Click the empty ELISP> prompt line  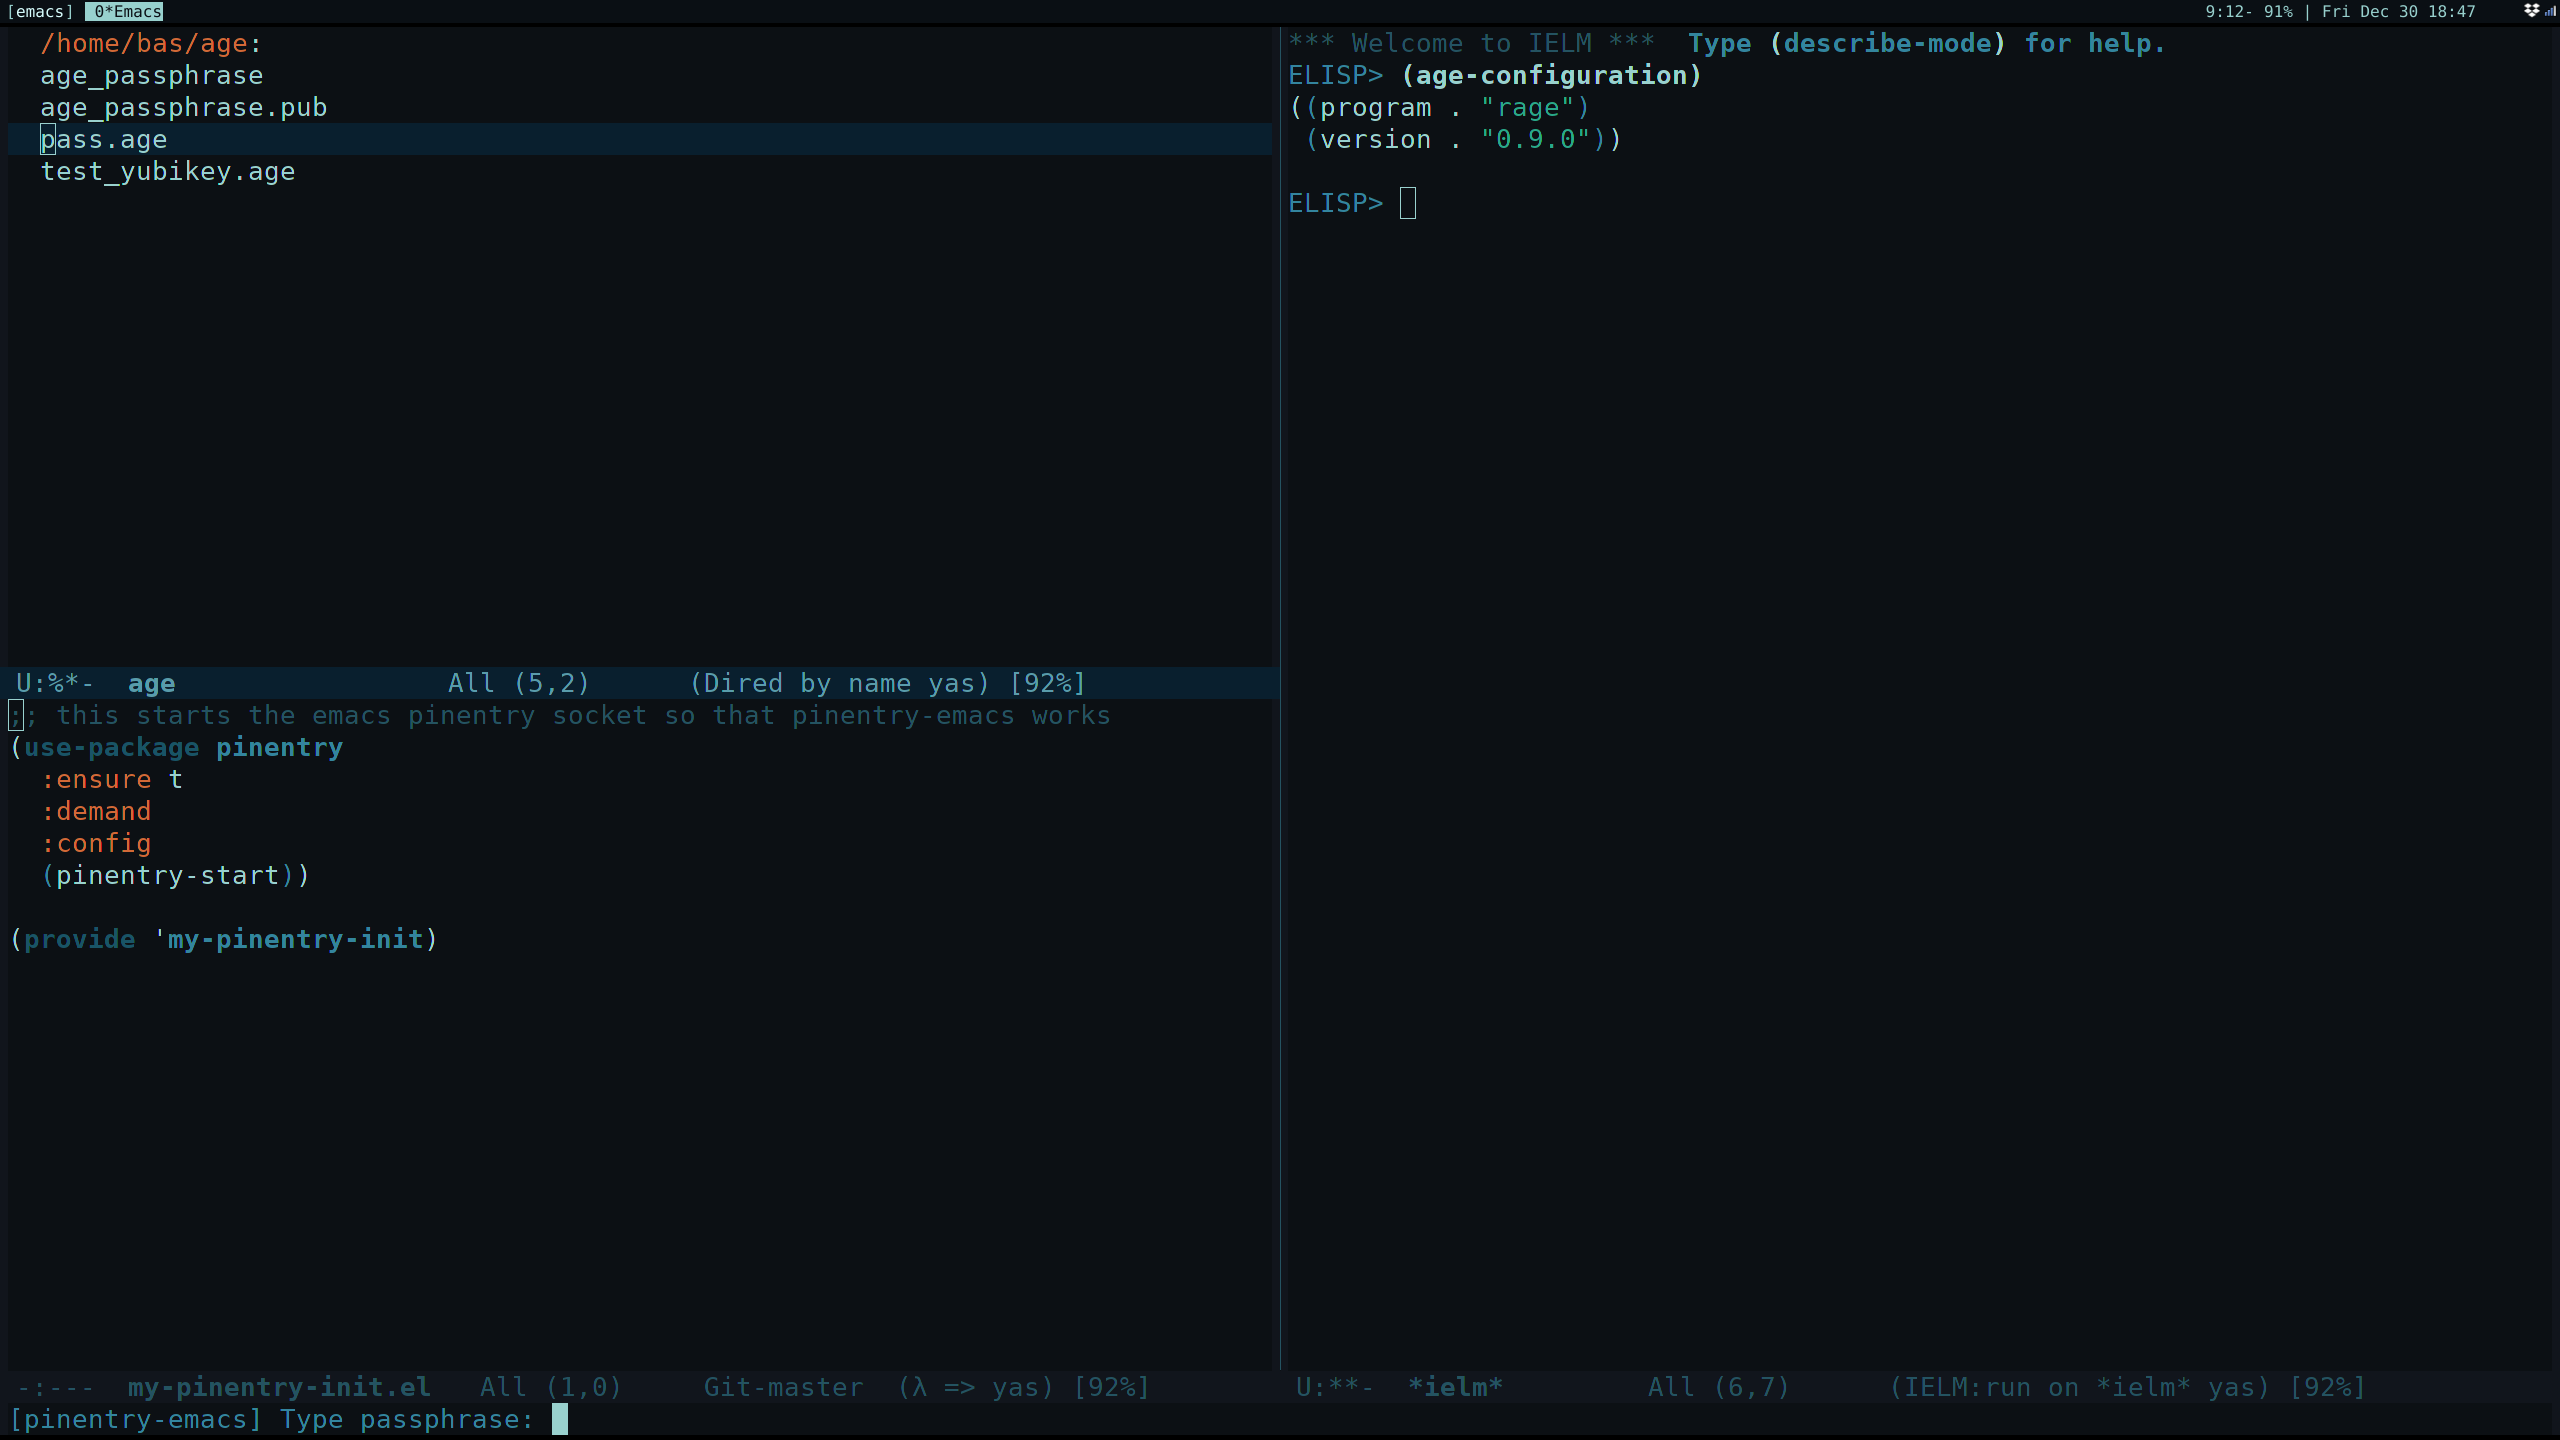pyautogui.click(x=1408, y=204)
